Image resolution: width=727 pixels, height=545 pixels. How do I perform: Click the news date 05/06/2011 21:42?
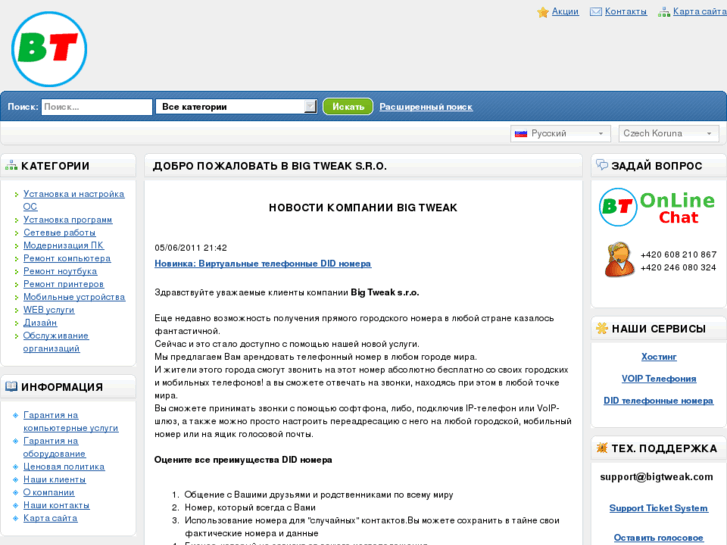point(191,248)
